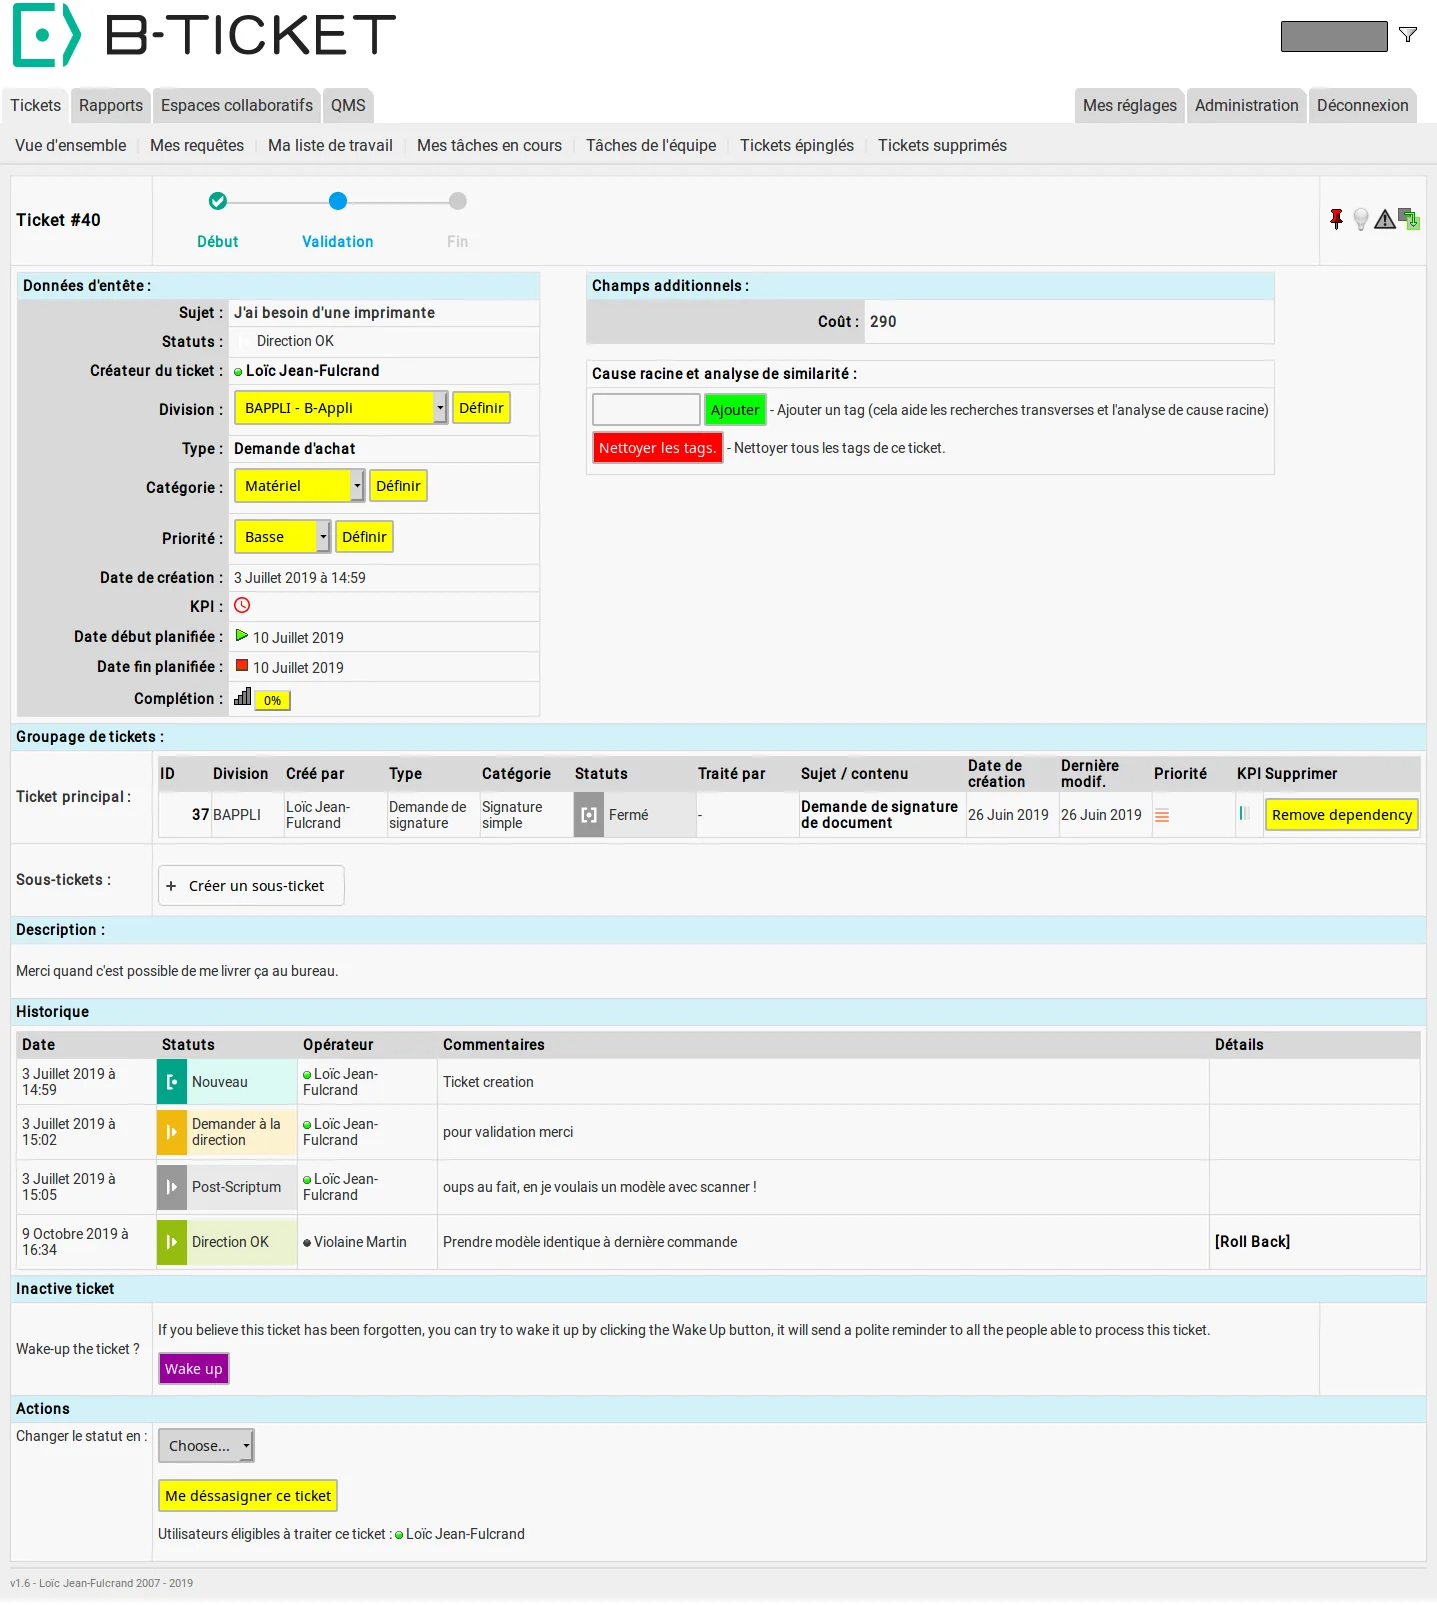Click the B-Ticket logo
This screenshot has height=1605, width=1437.
(x=204, y=35)
